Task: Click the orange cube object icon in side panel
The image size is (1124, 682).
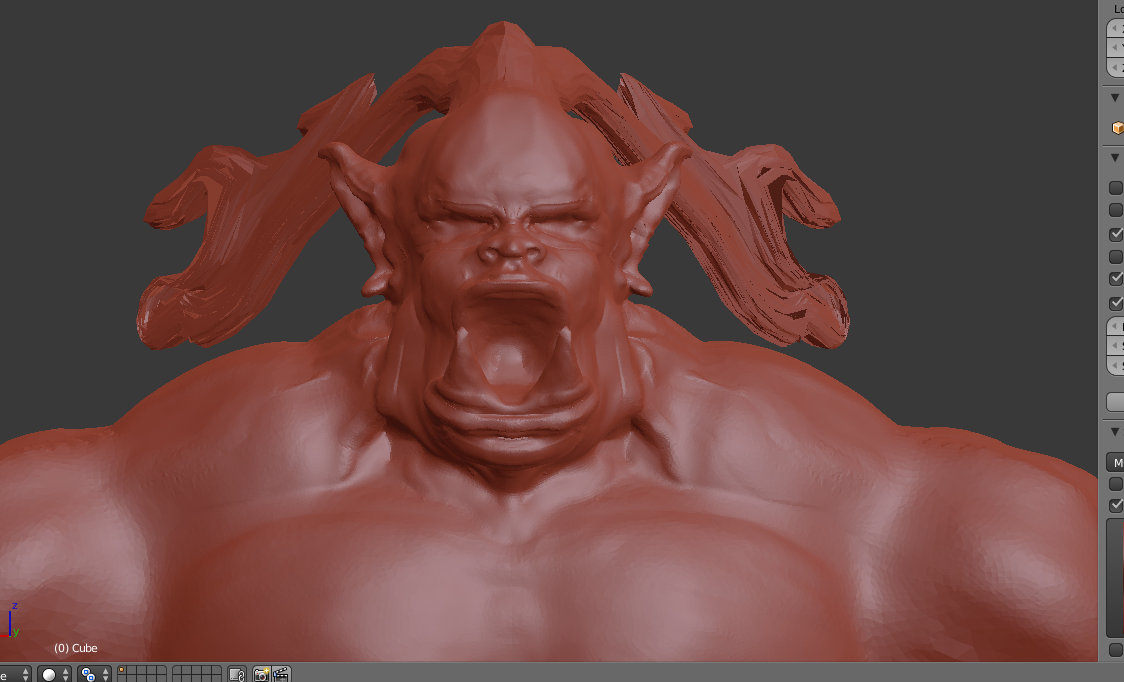Action: (x=1118, y=128)
